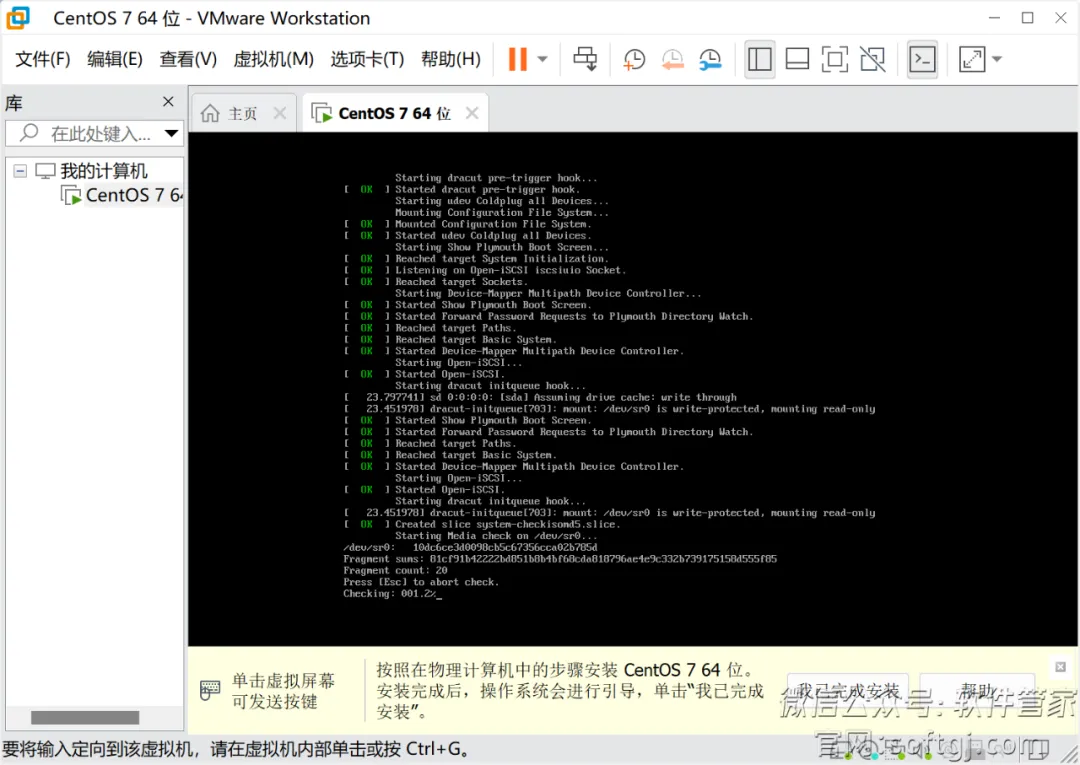Screen dimensions: 1080x765
Task: Take a snapshot of the virtual machine
Action: tap(634, 59)
